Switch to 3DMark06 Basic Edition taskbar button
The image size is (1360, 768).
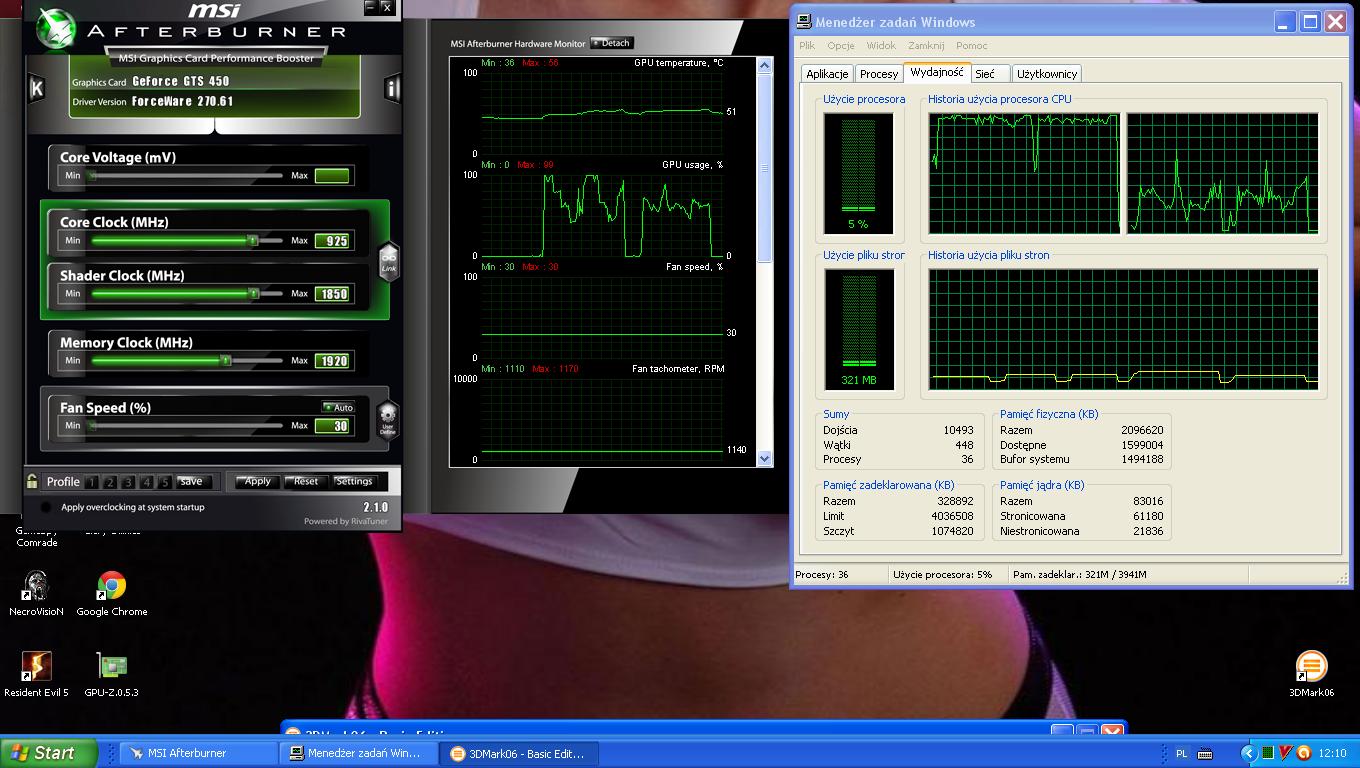(x=520, y=753)
